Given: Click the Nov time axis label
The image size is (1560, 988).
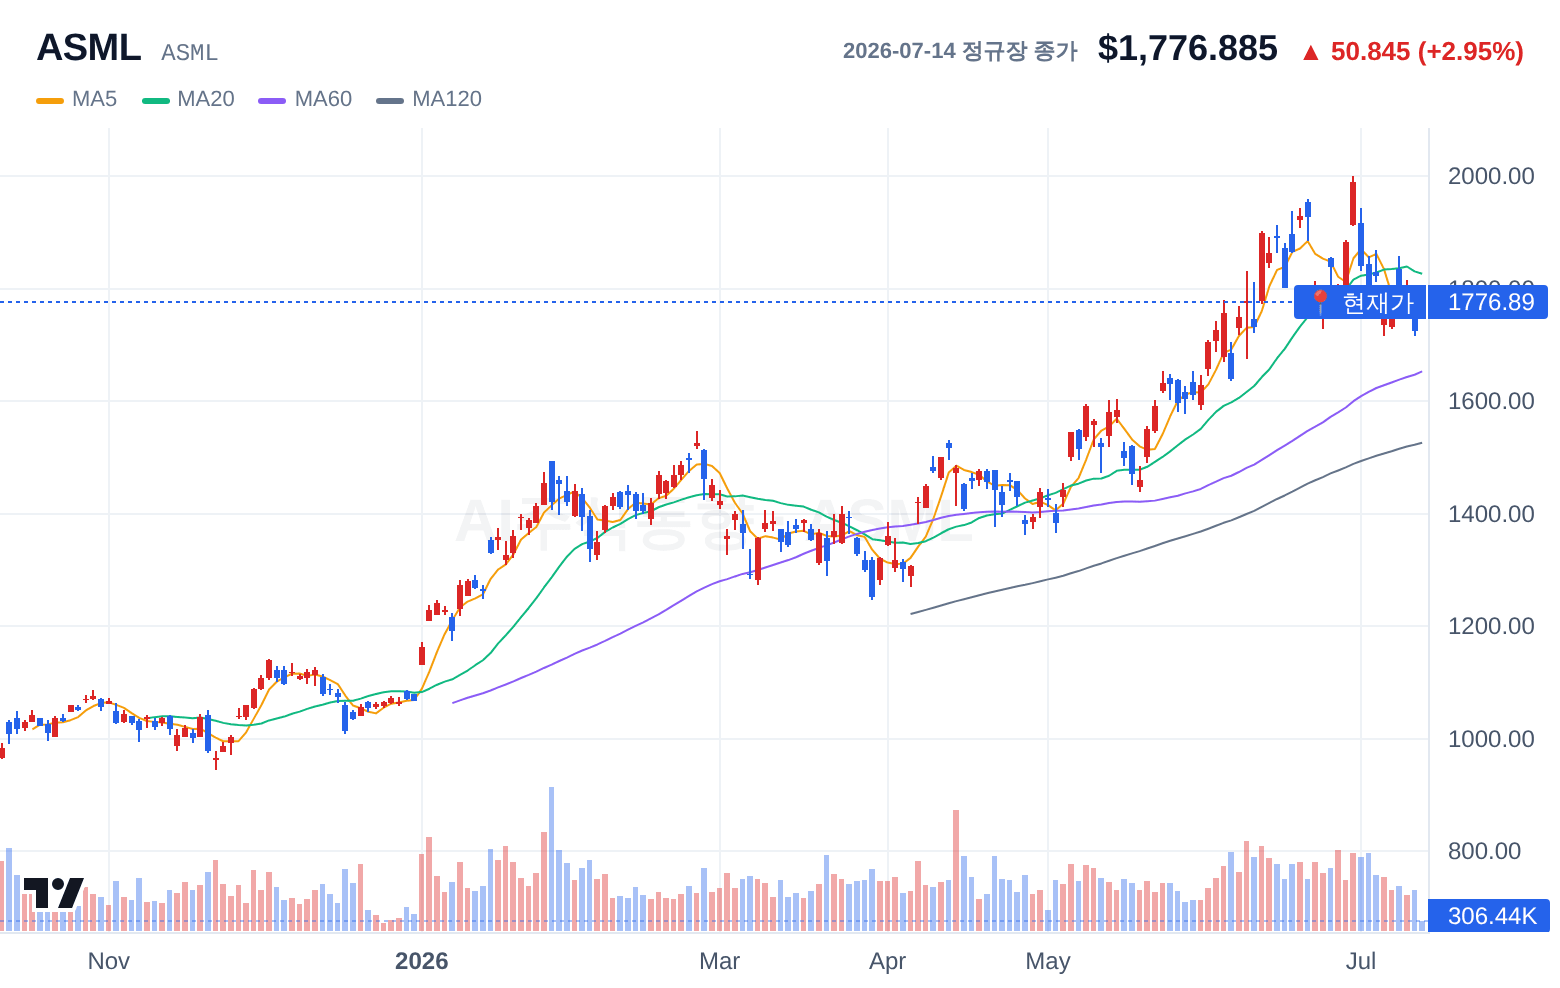Looking at the screenshot, I should pyautogui.click(x=109, y=961).
